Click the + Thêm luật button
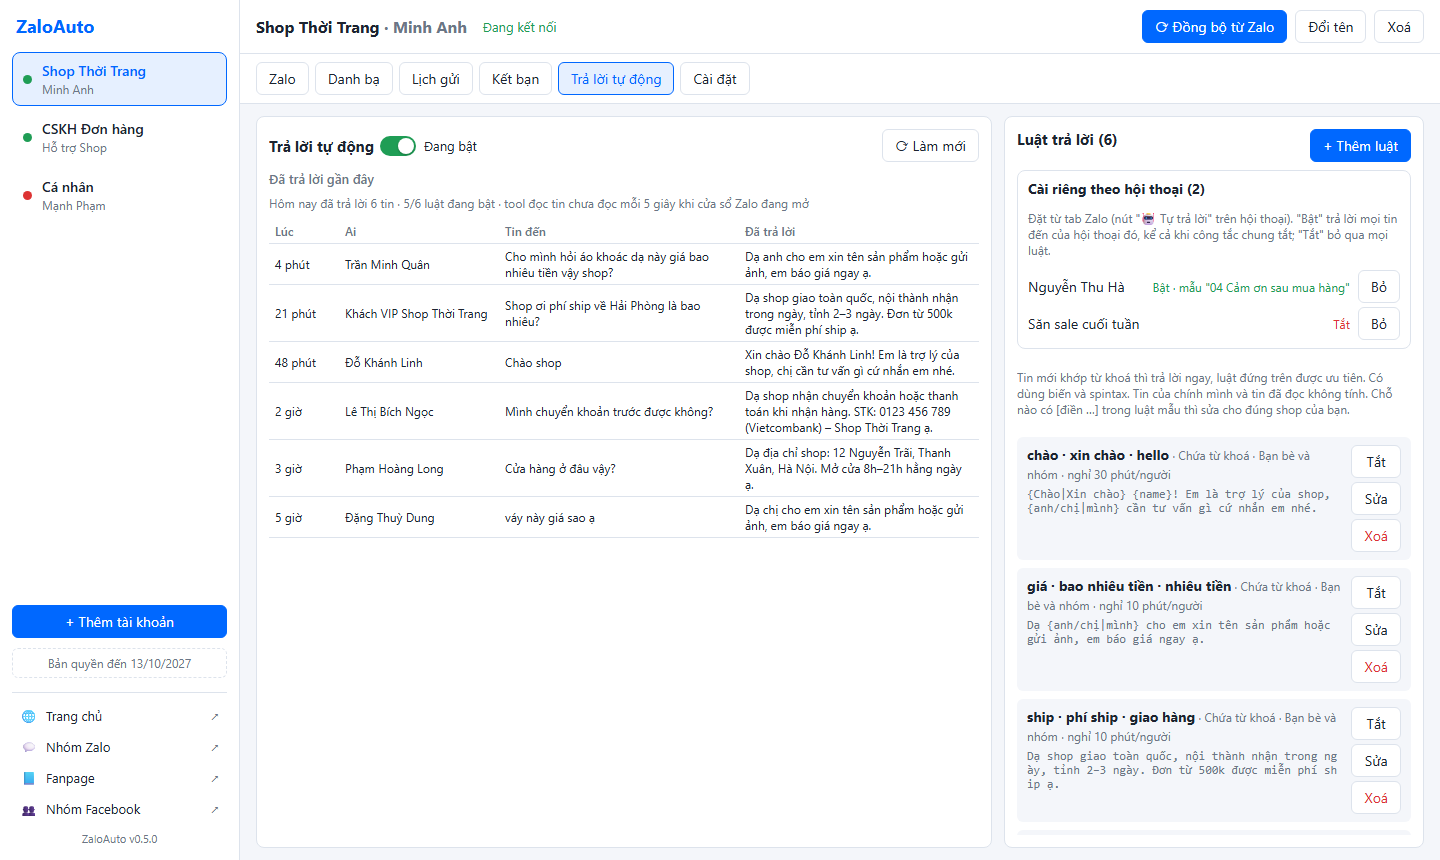Screen dimensions: 1440x860 click(x=1360, y=146)
